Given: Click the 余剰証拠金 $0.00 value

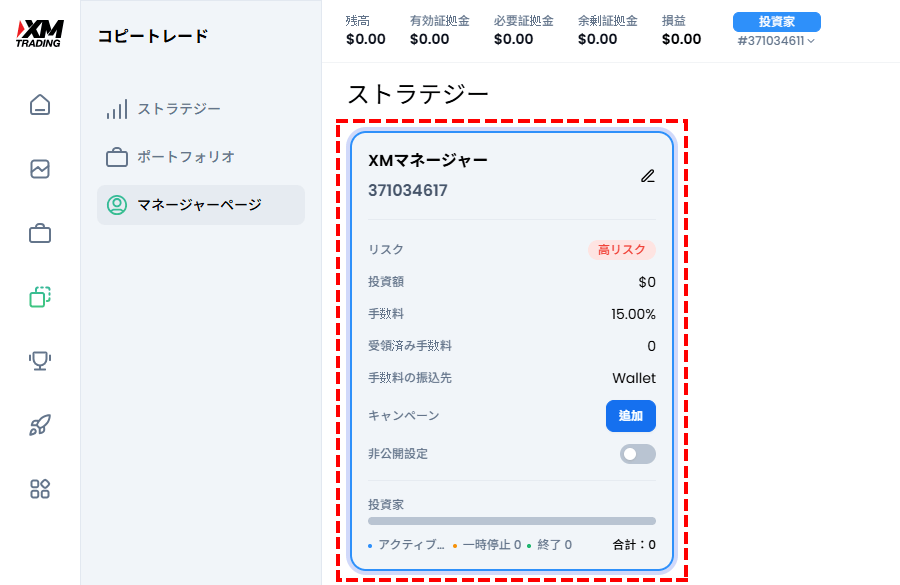Looking at the screenshot, I should 598,39.
